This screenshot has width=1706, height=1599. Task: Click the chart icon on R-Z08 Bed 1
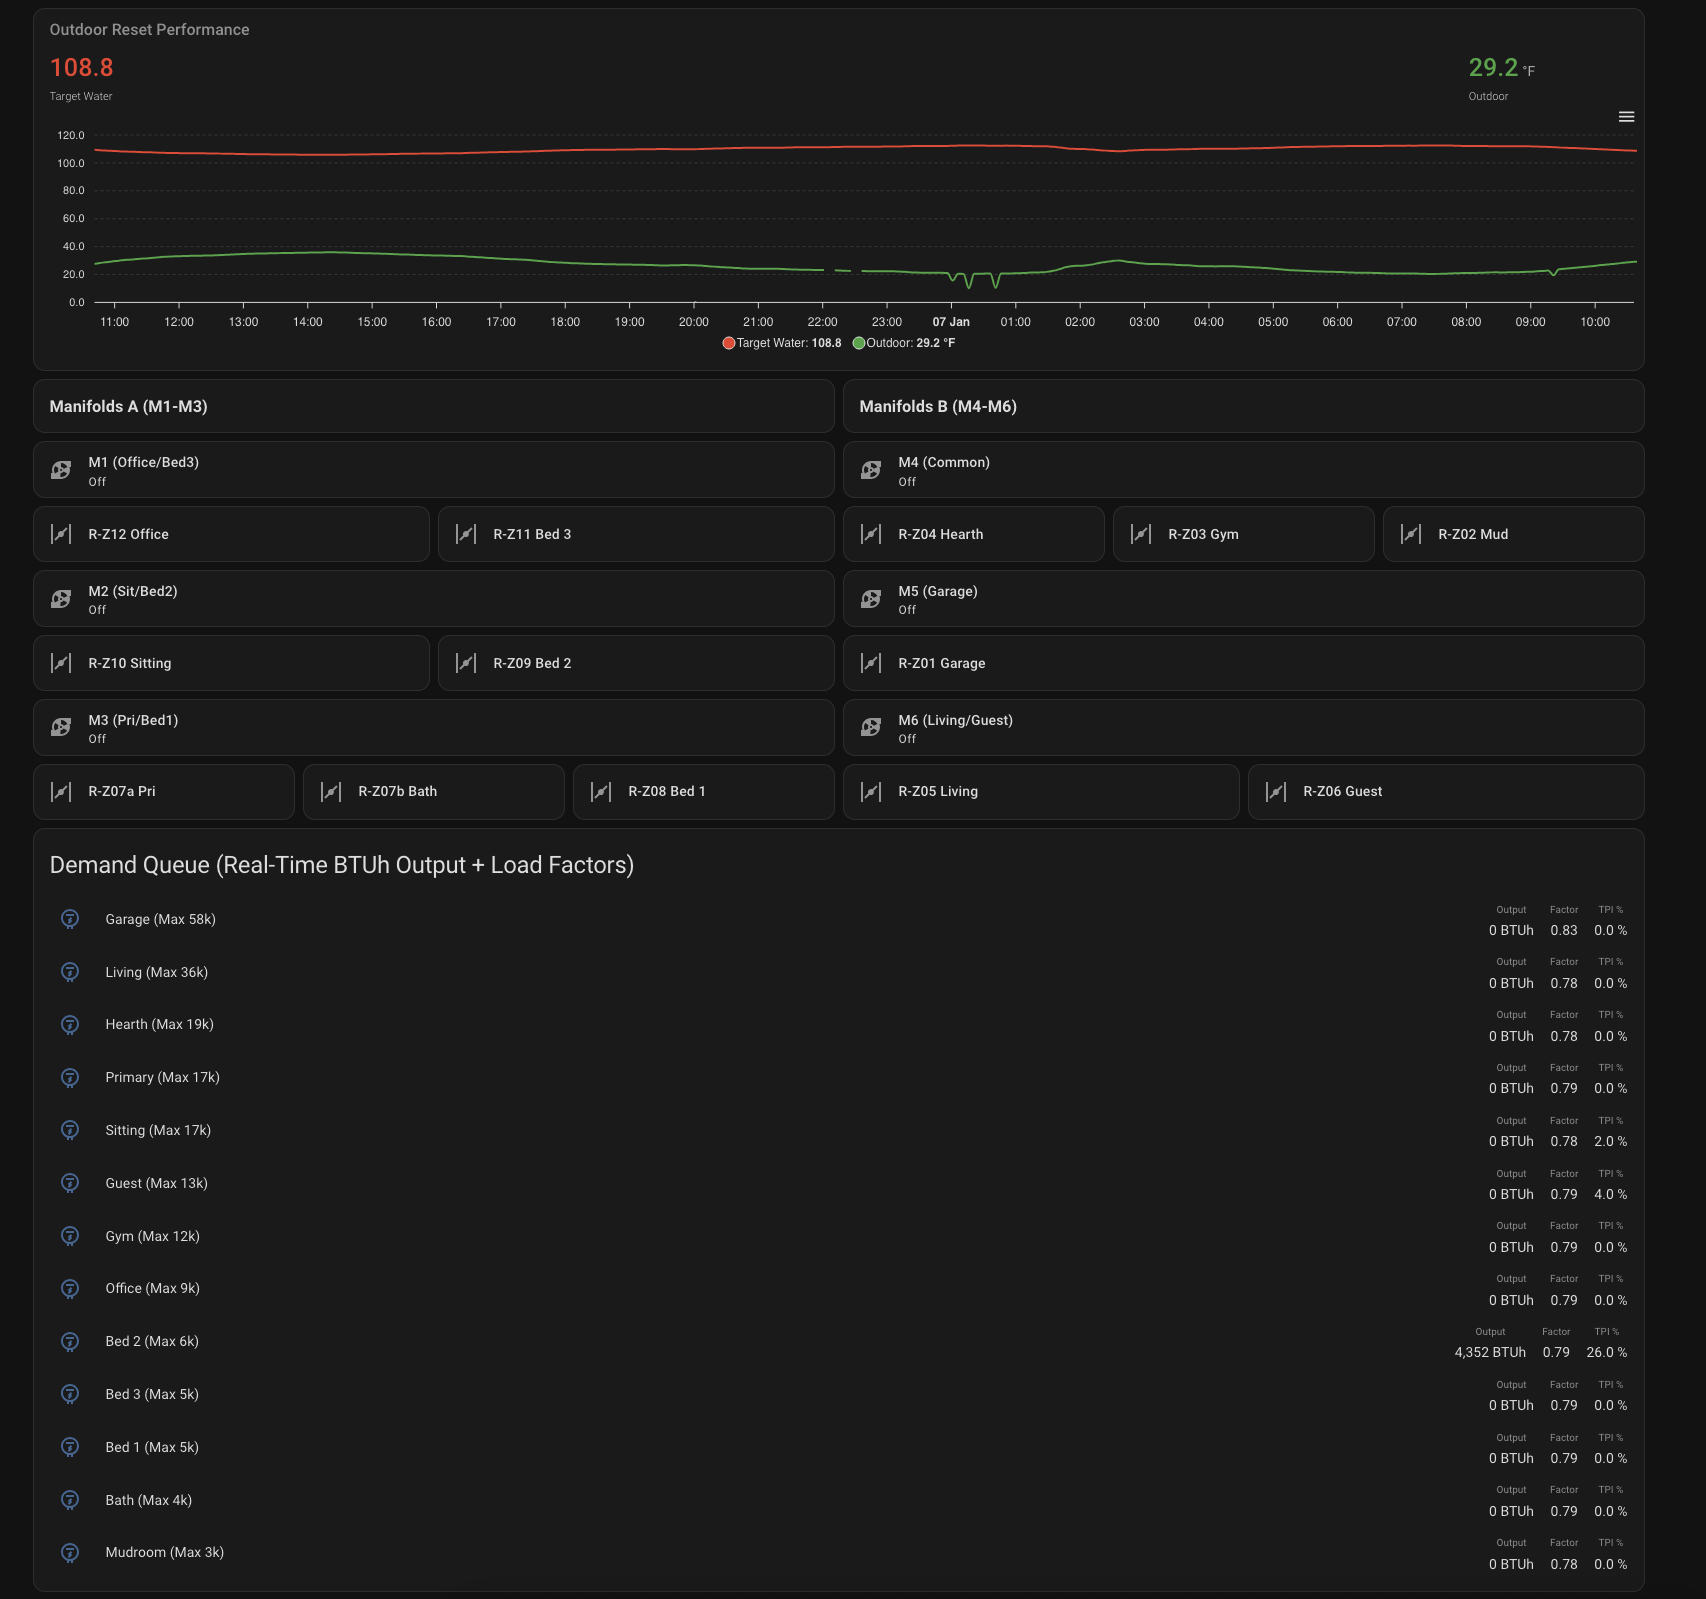601,791
